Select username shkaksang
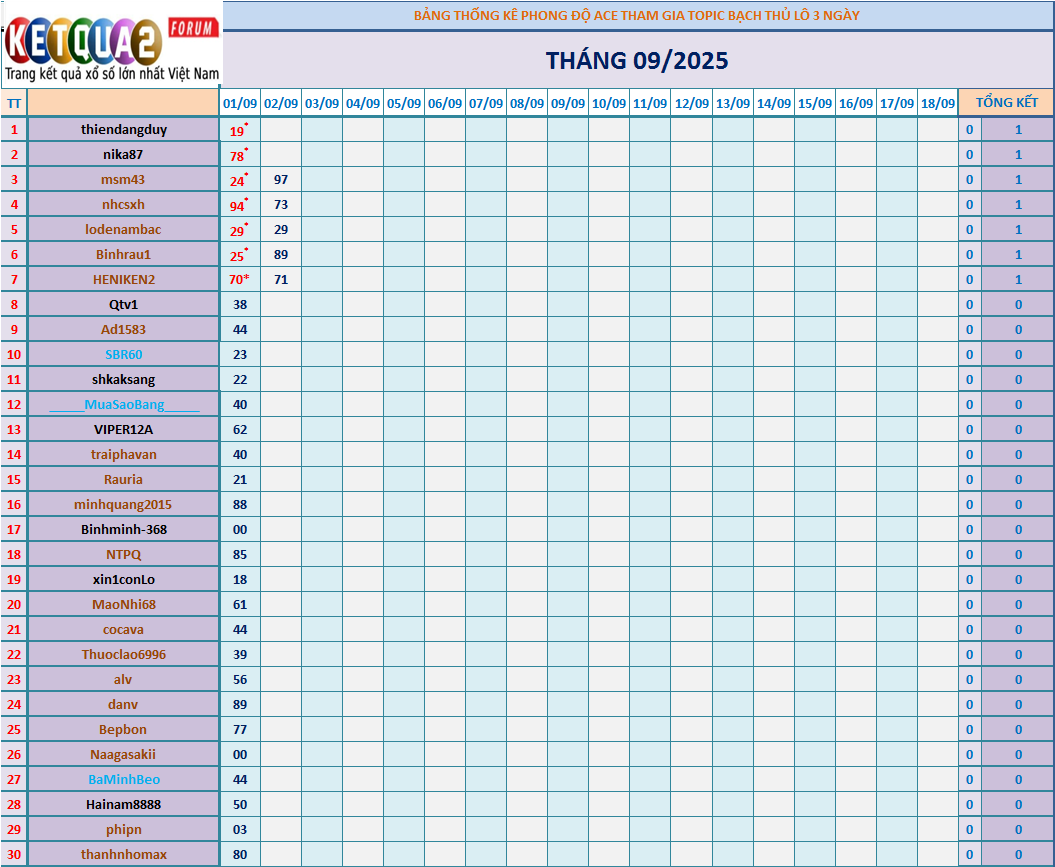 [123, 379]
